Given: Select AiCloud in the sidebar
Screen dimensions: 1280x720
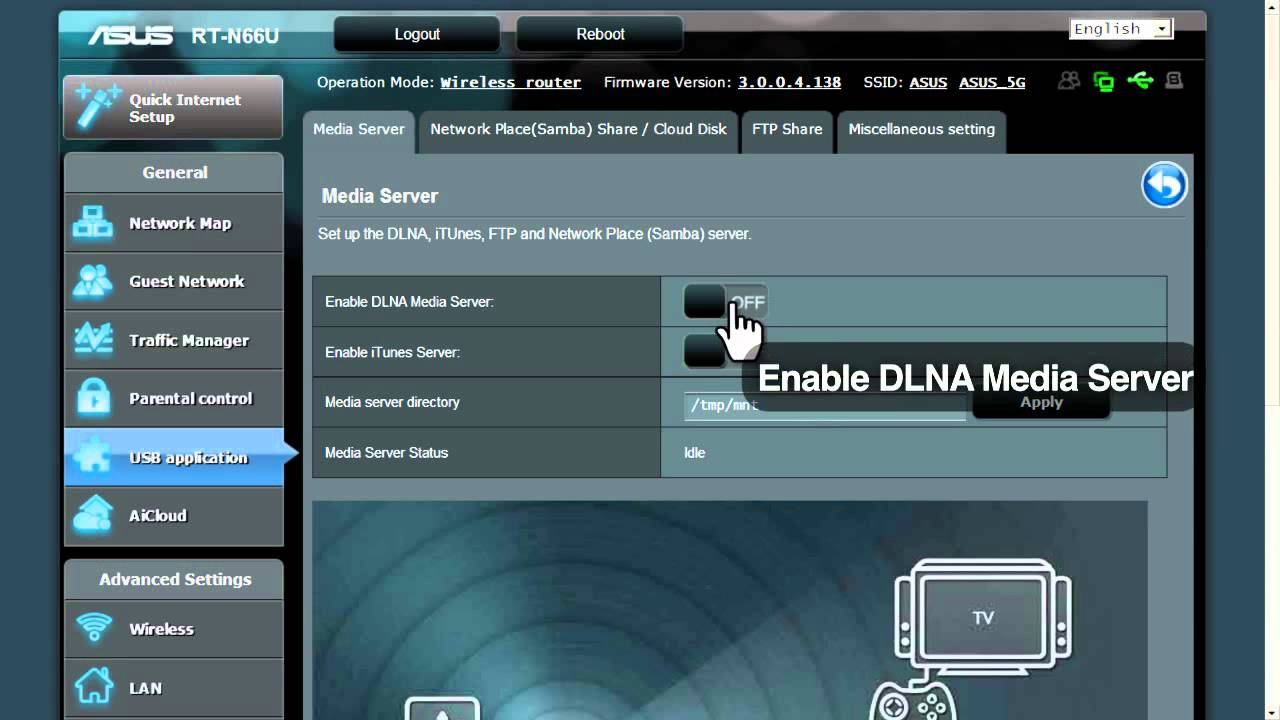Looking at the screenshot, I should [x=174, y=515].
